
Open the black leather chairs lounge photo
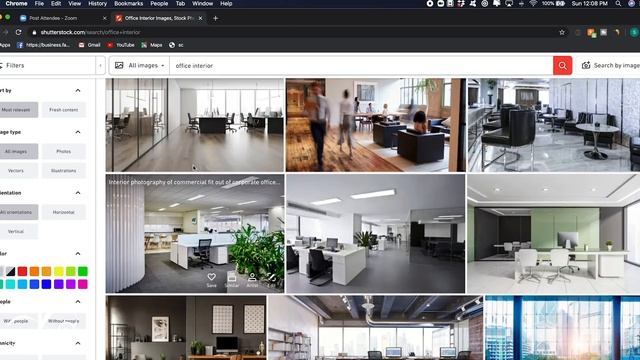point(553,125)
